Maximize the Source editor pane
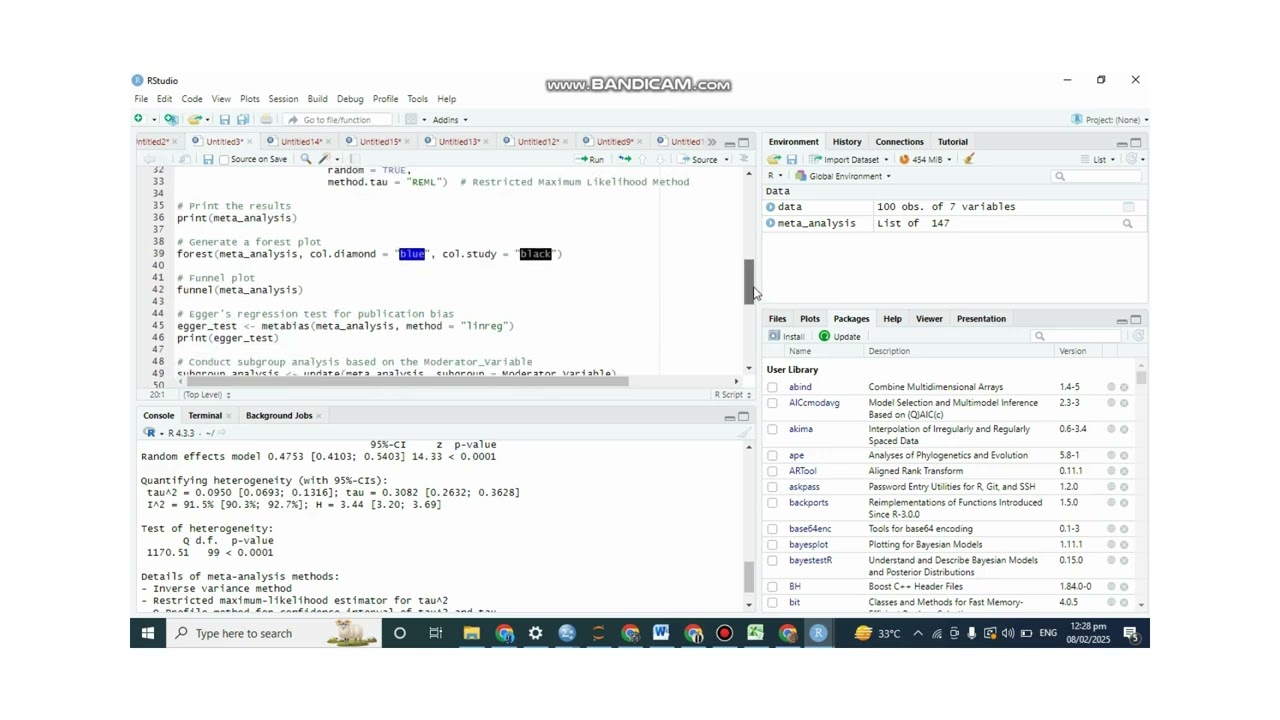Screen dimensions: 1280x720 tap(743, 142)
